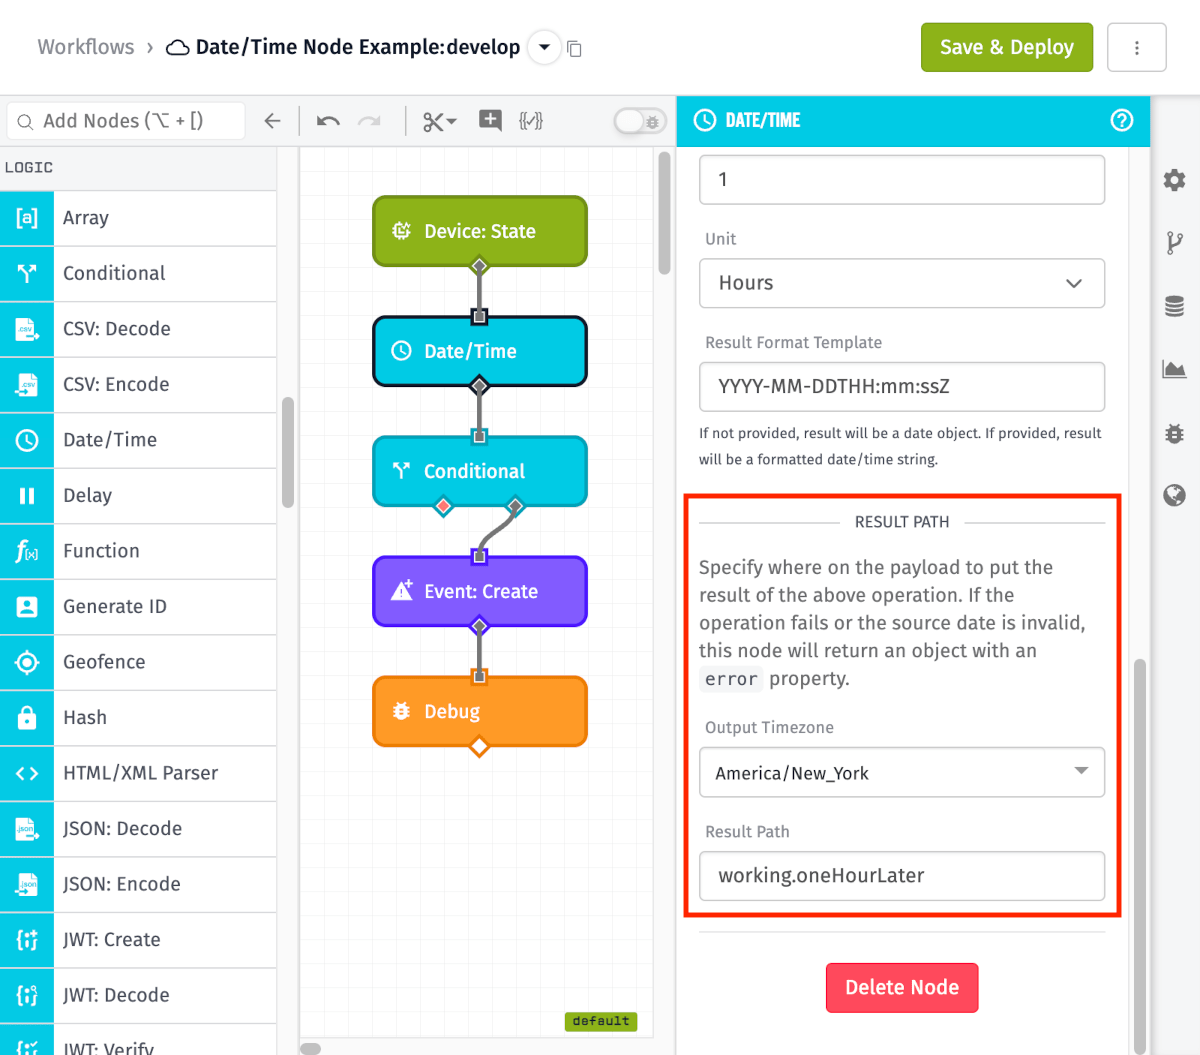Select the Device: State node on canvas

point(480,231)
